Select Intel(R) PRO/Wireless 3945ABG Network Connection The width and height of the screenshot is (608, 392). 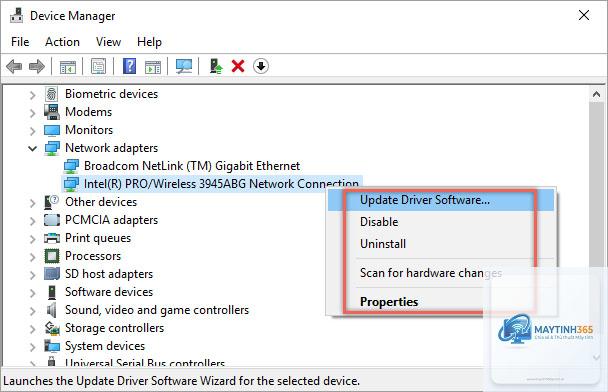tap(221, 184)
